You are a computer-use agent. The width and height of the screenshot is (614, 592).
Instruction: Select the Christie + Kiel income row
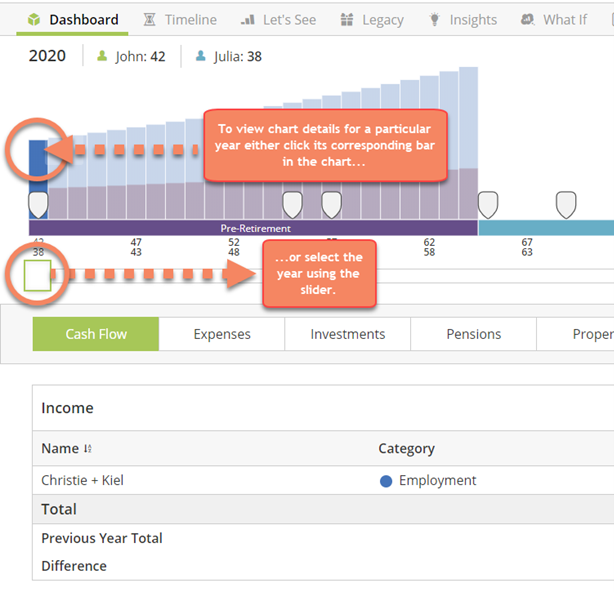coord(323,480)
